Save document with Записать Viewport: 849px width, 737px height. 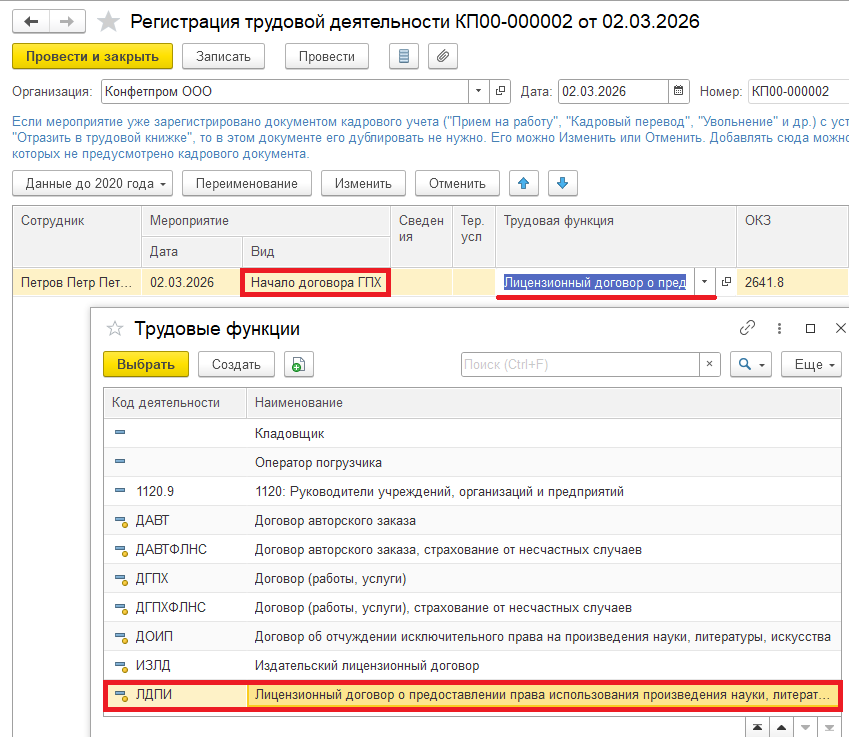223,56
